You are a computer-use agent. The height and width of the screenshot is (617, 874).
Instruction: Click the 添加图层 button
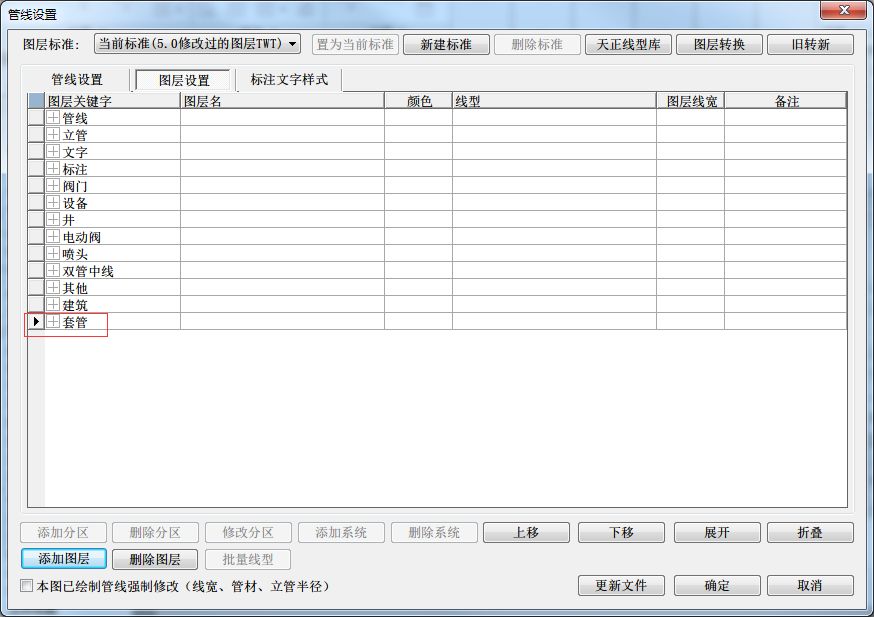[x=62, y=559]
